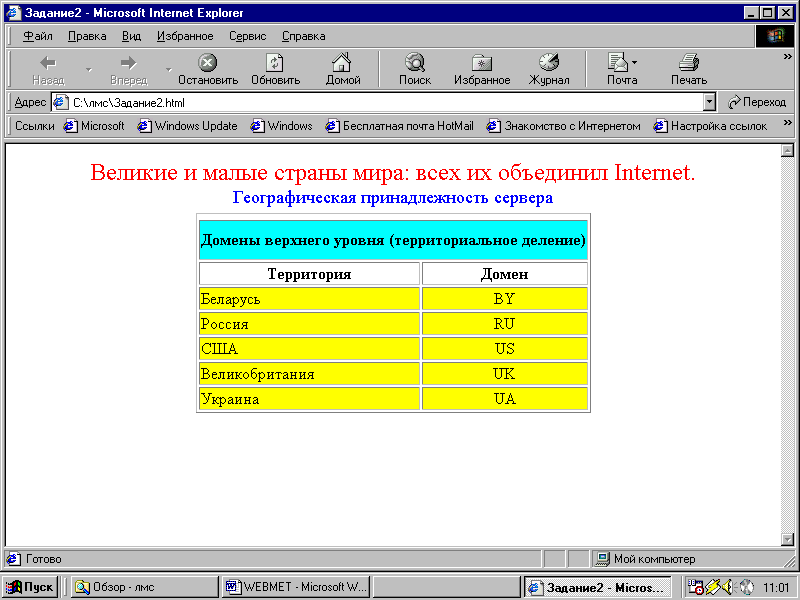Expand the toolbar overflow chevron
800x600 pixels.
point(788,57)
